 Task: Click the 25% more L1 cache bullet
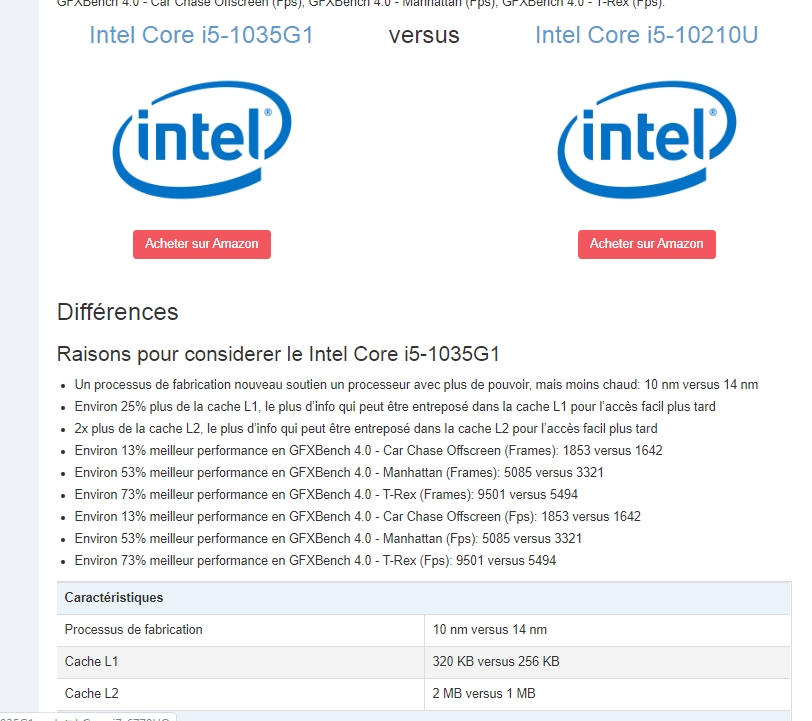coord(395,407)
